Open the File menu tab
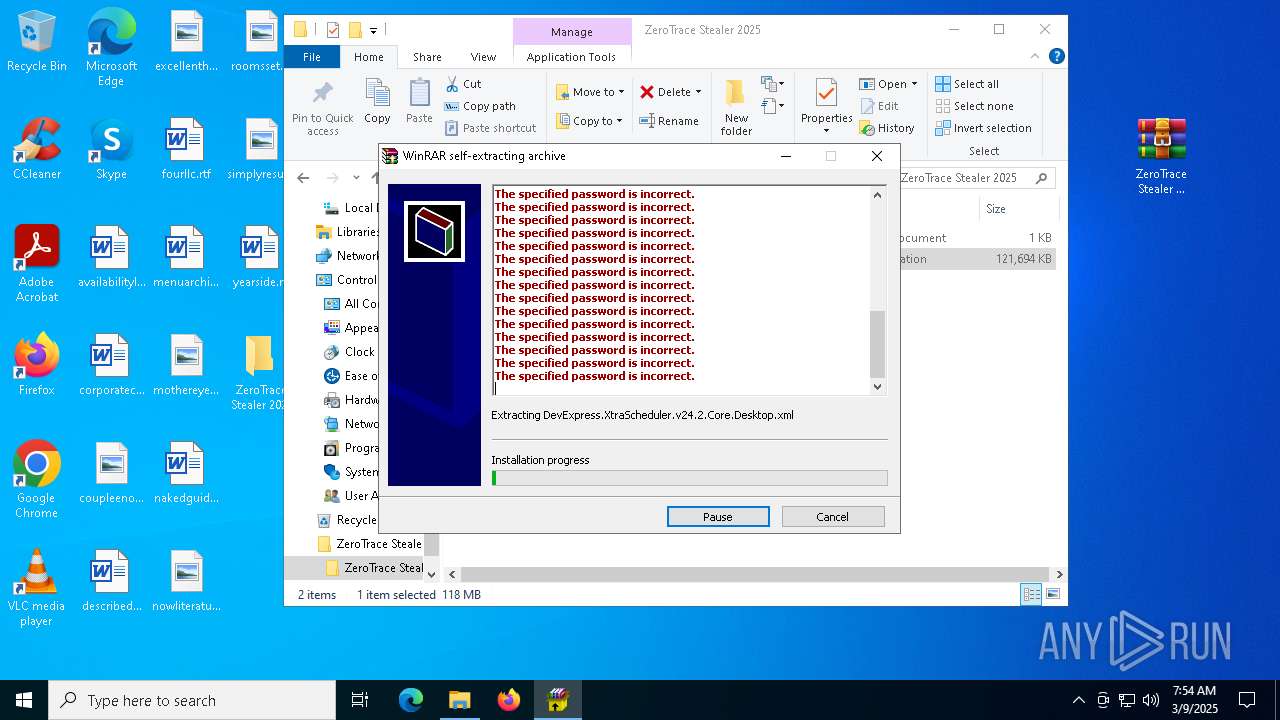The image size is (1280, 720). coord(312,57)
